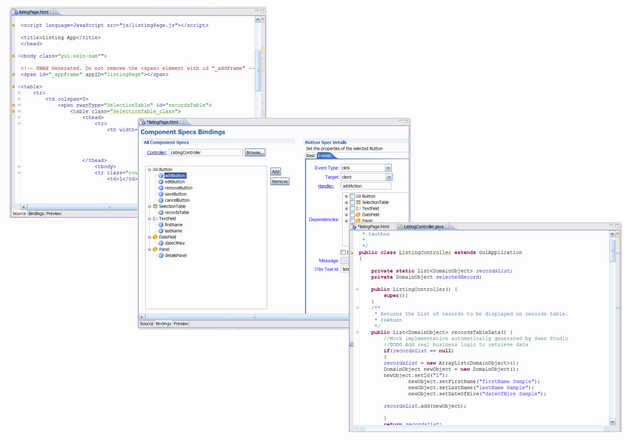640x442 pixels.
Task: Click the scroll-left arrow in HTML source editor
Action: [x=24, y=207]
